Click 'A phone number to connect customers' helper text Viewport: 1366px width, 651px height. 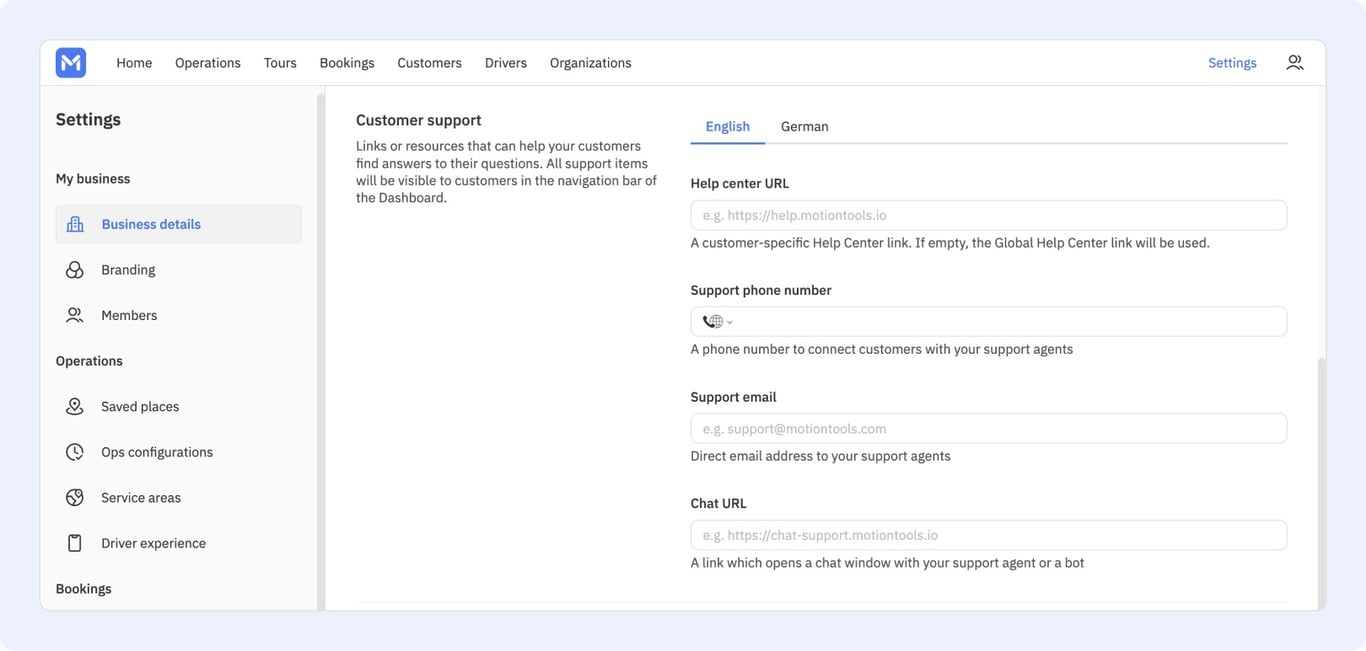pyautogui.click(x=882, y=349)
